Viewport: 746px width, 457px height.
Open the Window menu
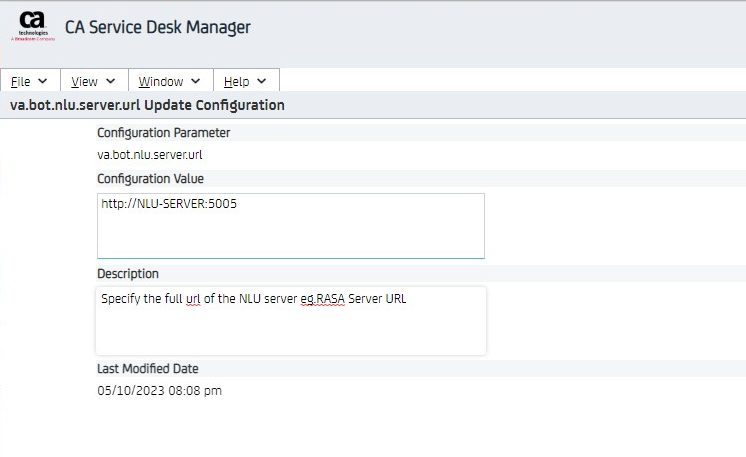coord(160,81)
